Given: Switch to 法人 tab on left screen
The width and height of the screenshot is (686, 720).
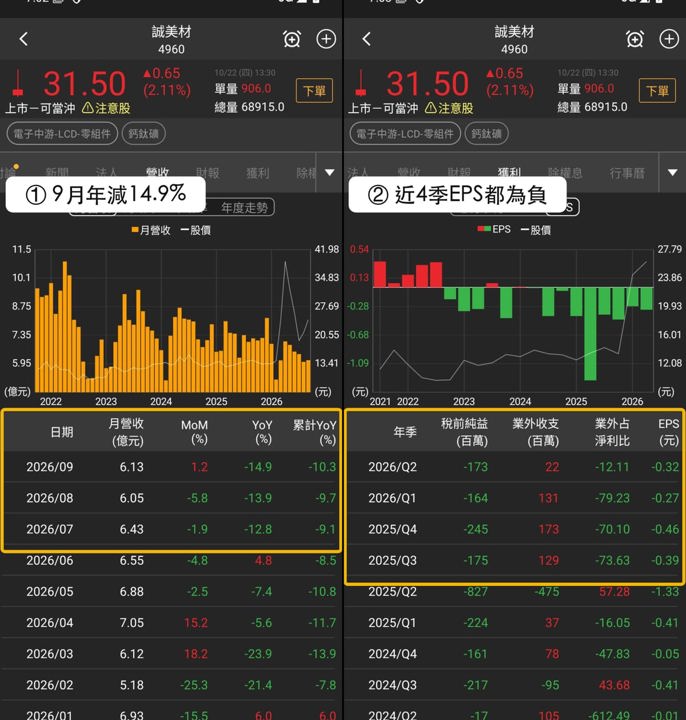Looking at the screenshot, I should [x=107, y=173].
